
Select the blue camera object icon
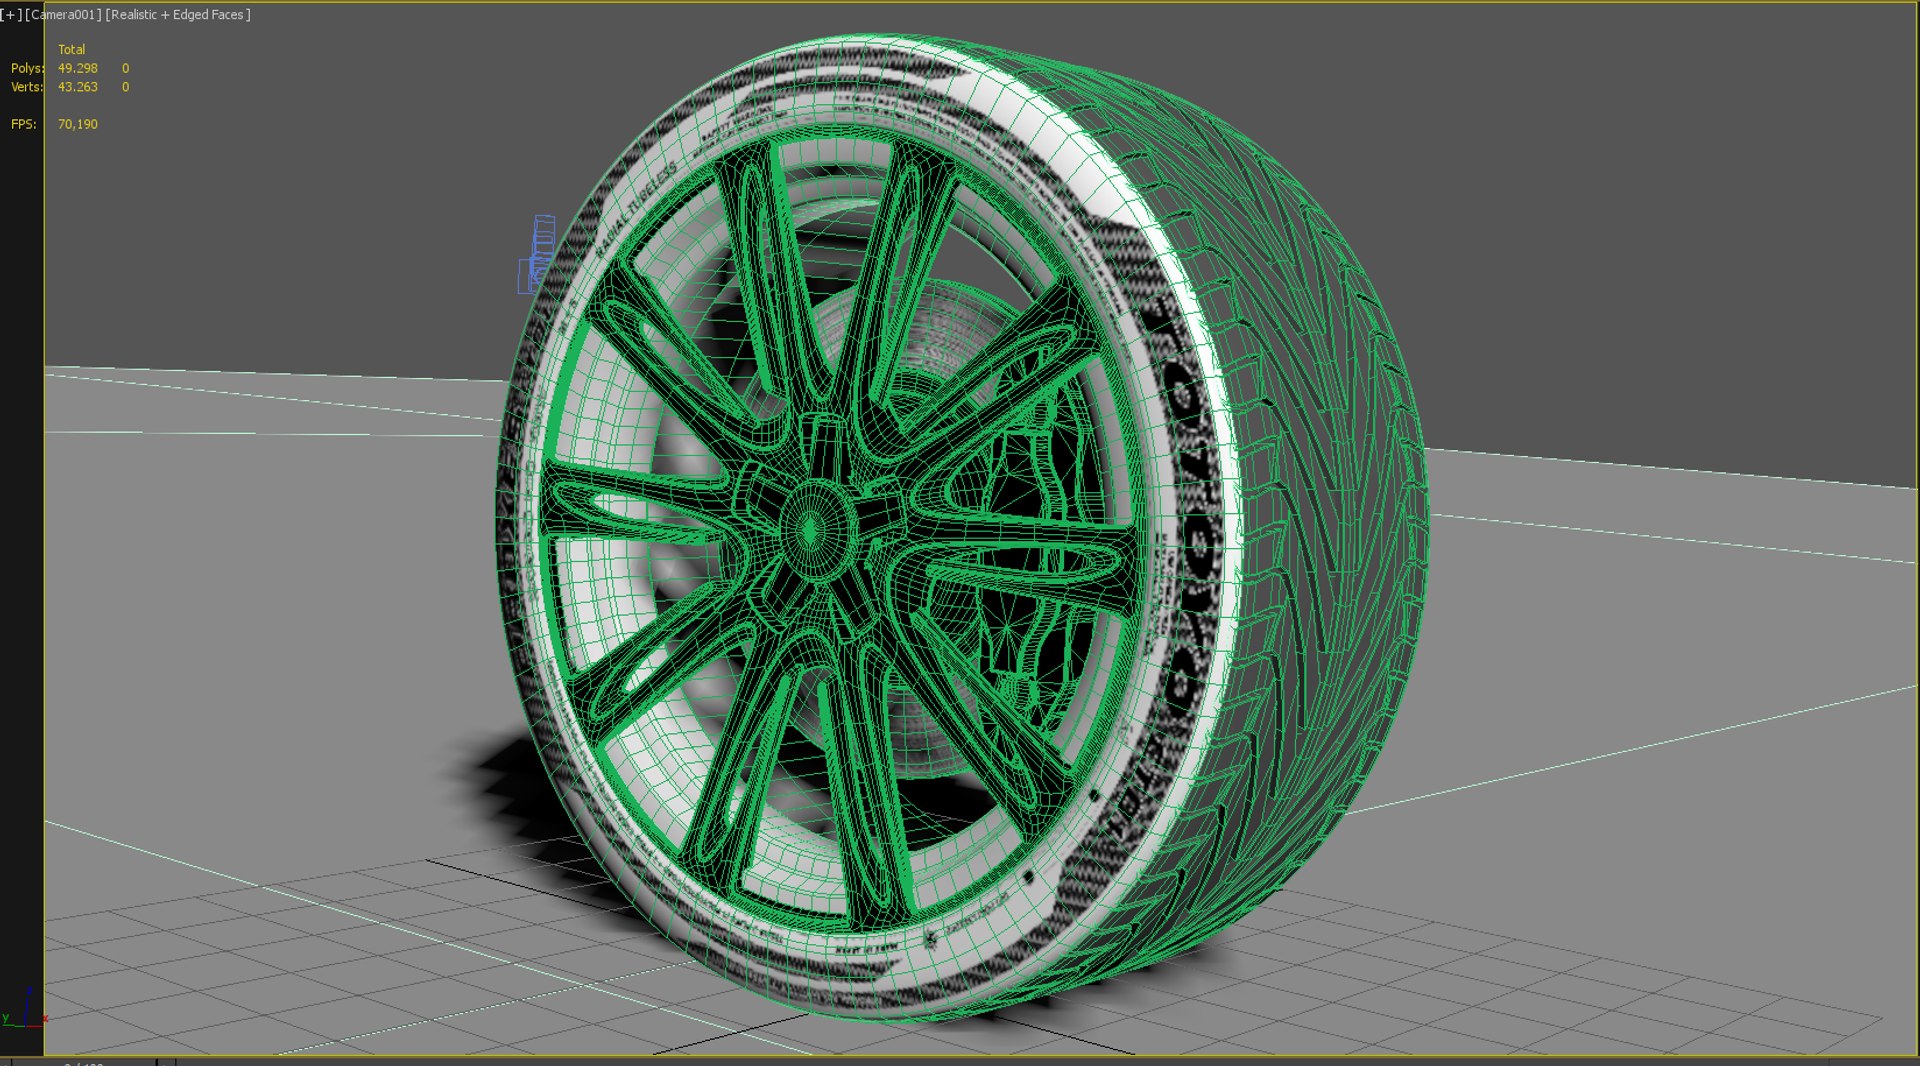click(537, 254)
